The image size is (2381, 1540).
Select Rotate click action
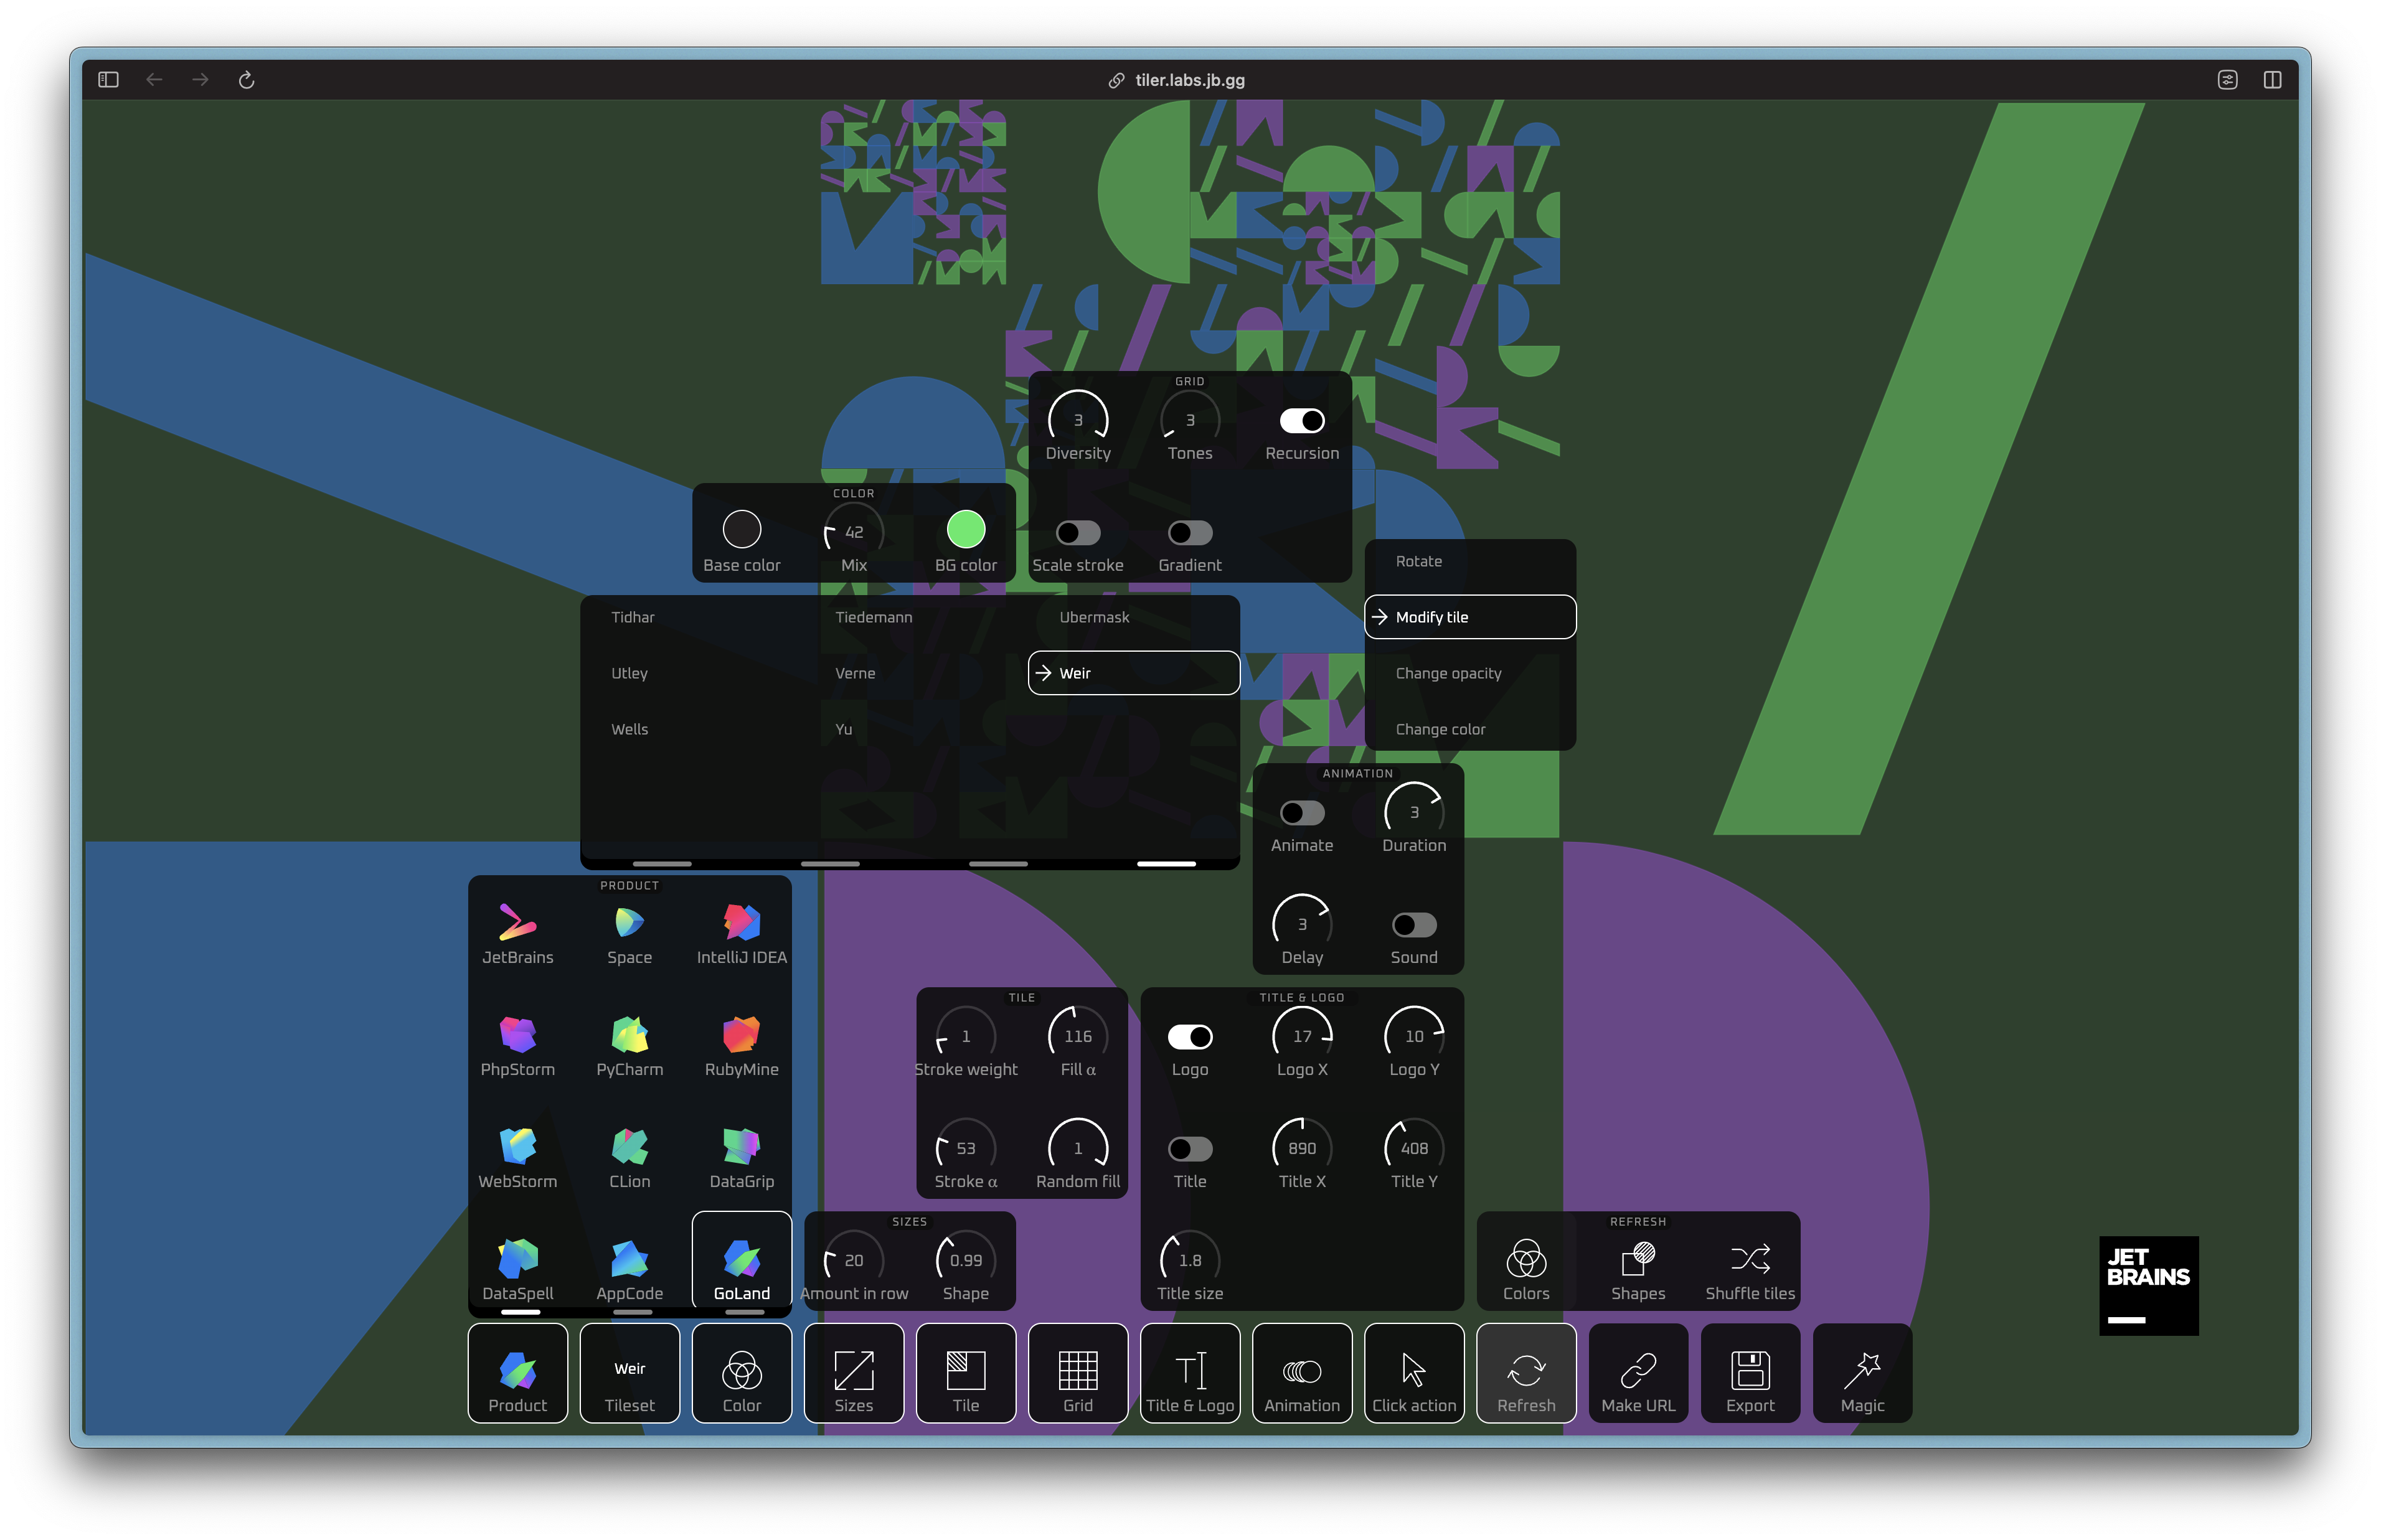[1470, 561]
